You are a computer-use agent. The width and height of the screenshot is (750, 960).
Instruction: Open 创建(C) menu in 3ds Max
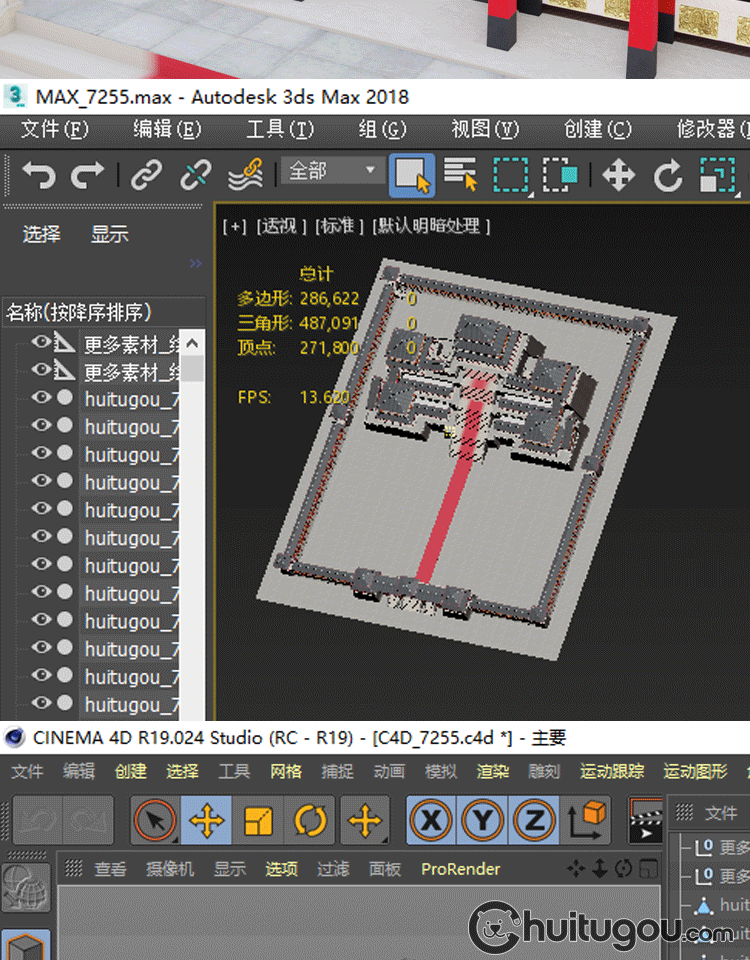pos(598,129)
